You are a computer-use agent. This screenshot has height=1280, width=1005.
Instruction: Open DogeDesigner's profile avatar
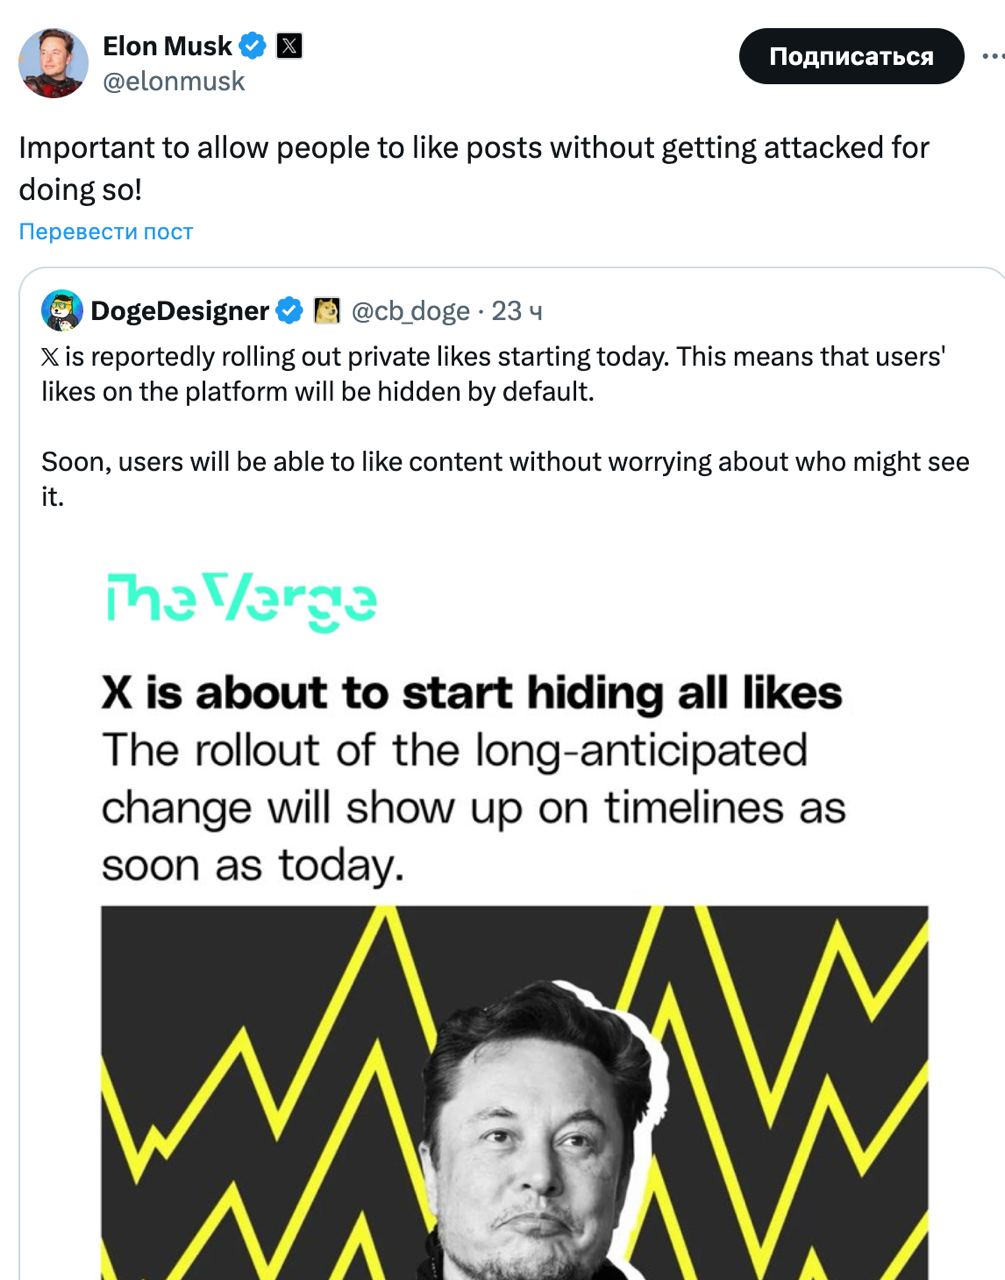point(60,310)
